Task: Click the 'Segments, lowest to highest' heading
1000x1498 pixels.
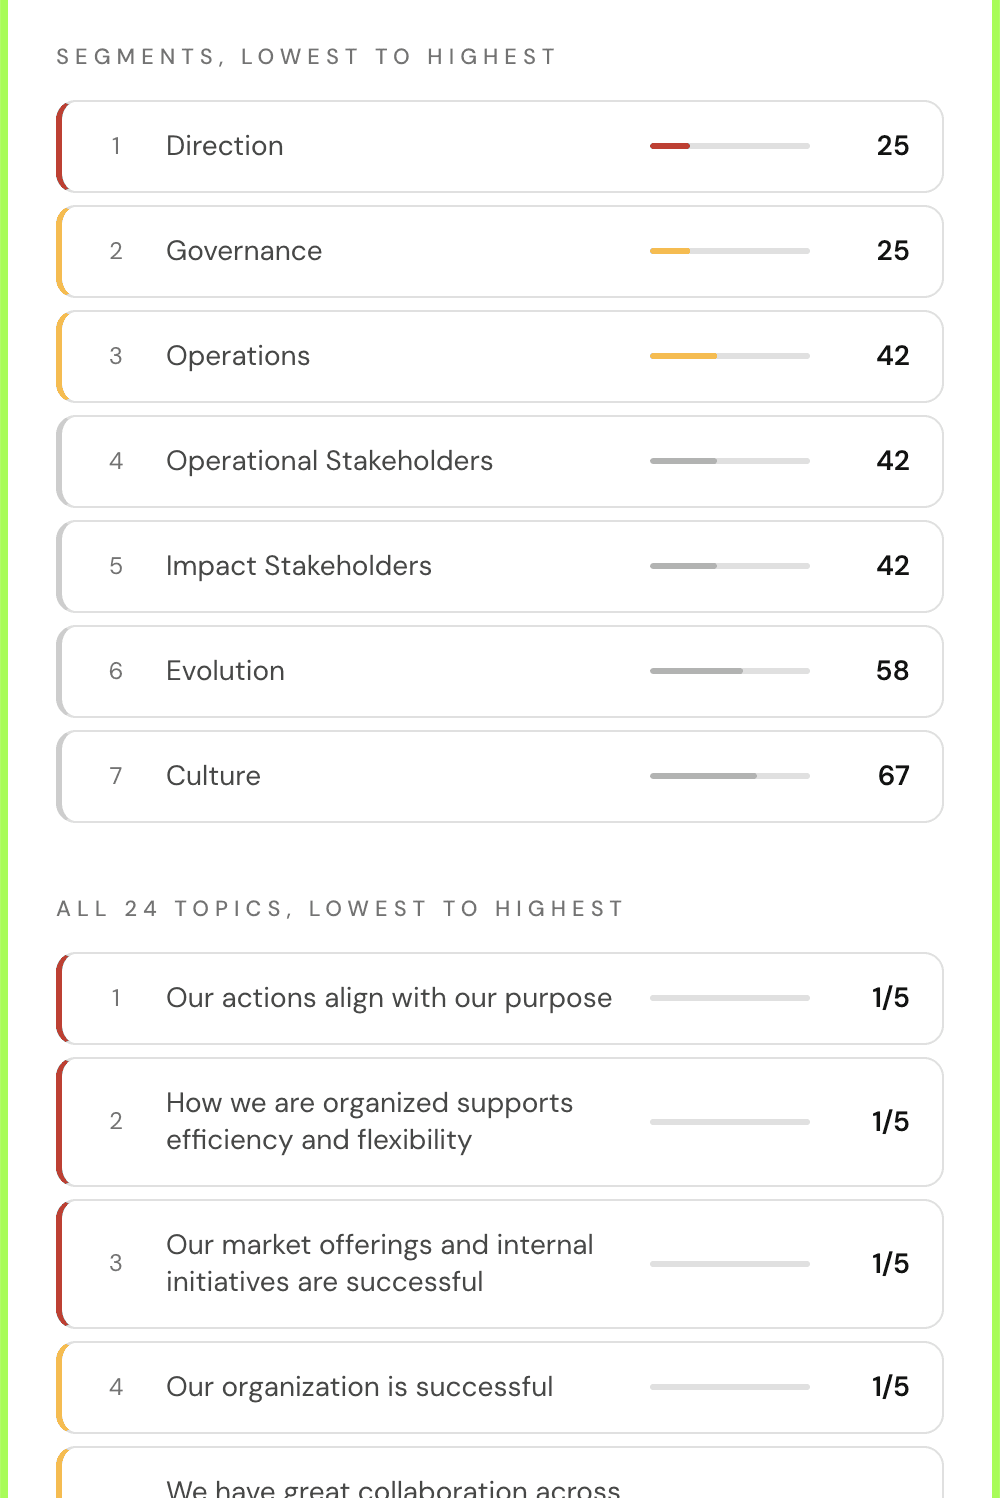Action: (x=306, y=57)
